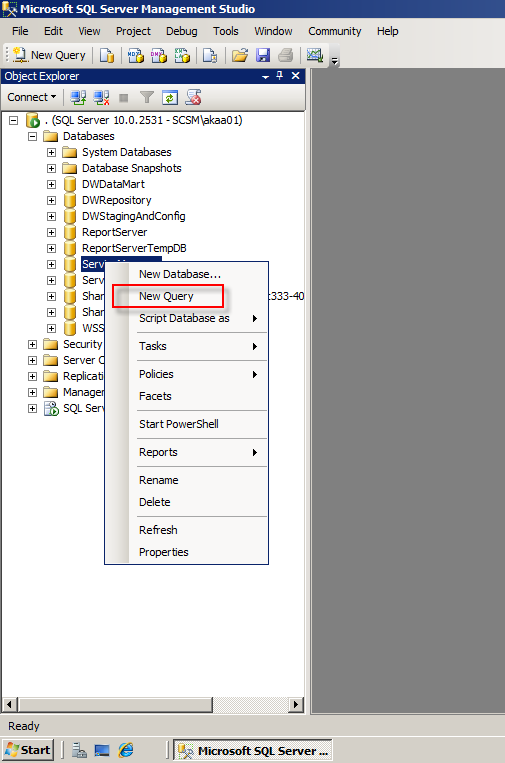Click Microsoft SQL Server taskbar button
505x763 pixels.
pyautogui.click(x=253, y=750)
